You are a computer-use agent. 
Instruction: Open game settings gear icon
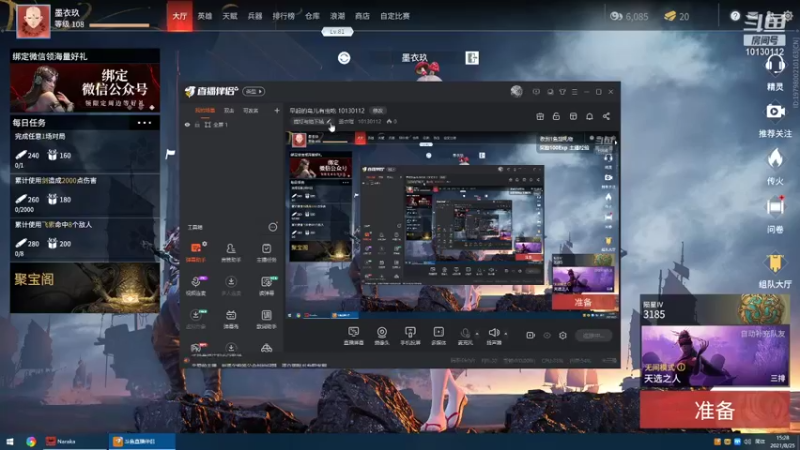[788, 16]
